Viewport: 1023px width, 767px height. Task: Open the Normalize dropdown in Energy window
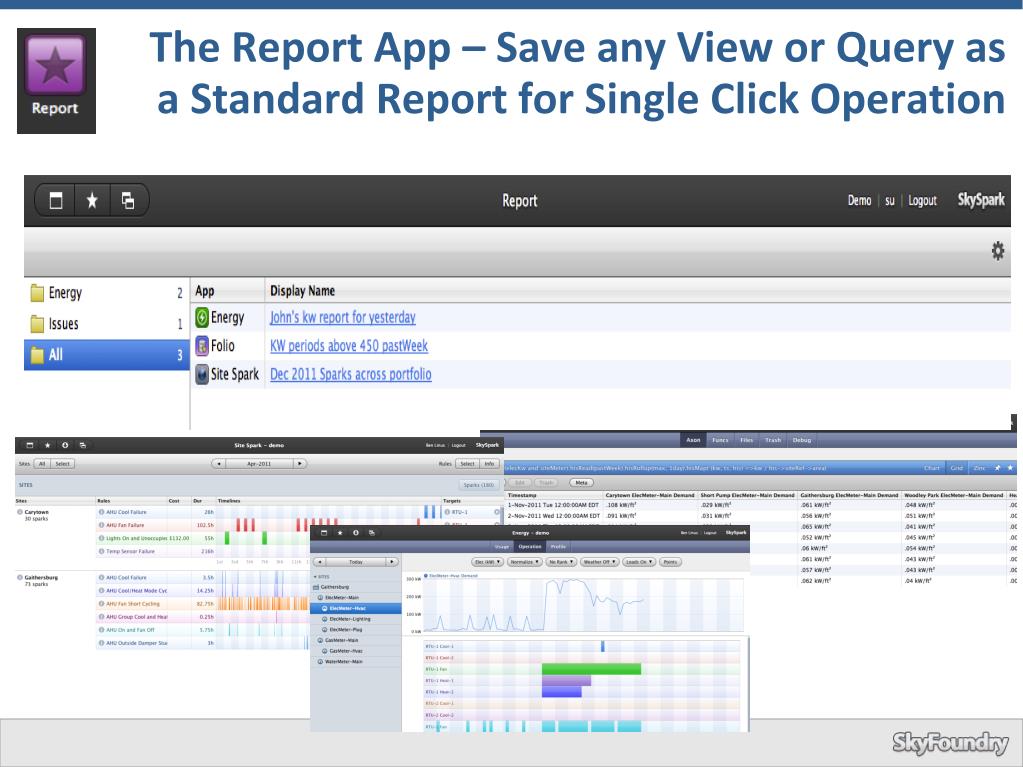(525, 562)
